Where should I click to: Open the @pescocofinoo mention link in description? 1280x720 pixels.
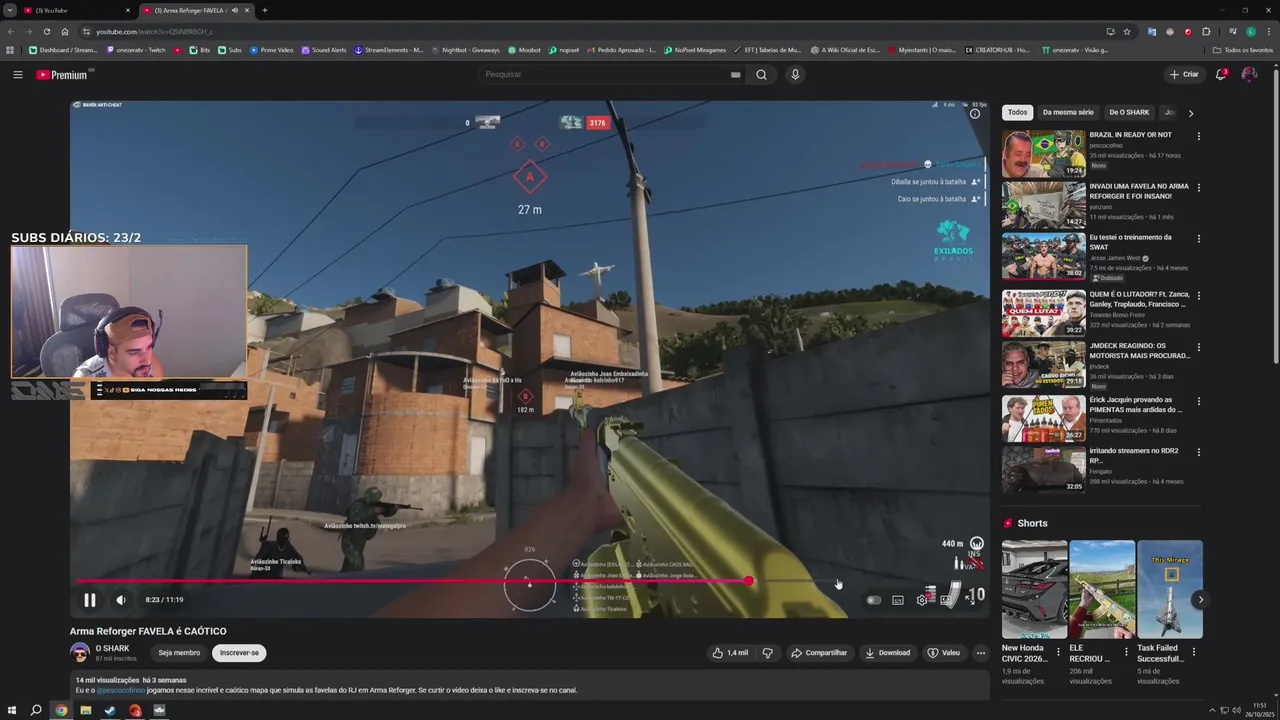point(121,690)
